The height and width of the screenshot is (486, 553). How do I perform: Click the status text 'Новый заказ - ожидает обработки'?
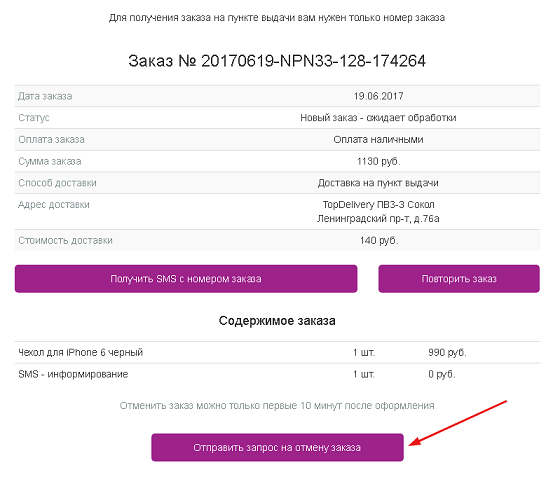click(x=378, y=117)
